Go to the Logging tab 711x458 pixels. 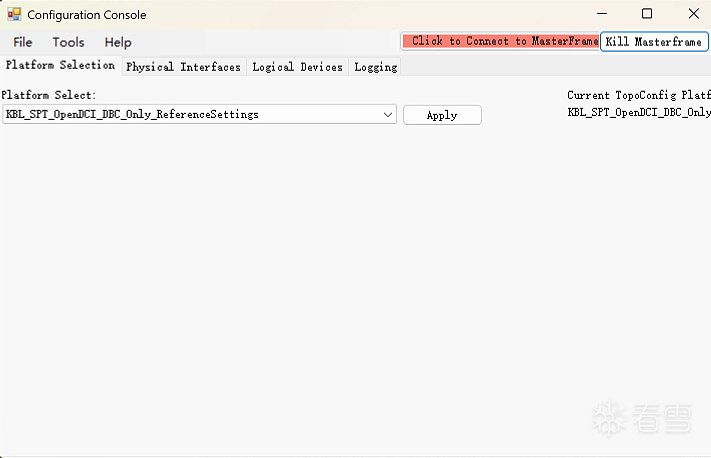coord(375,67)
